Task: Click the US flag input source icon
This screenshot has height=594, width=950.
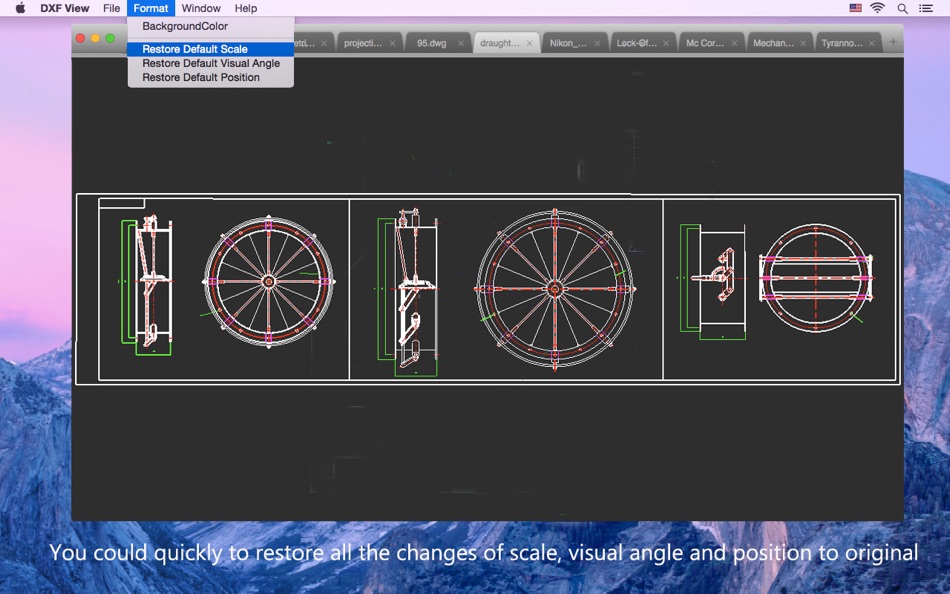Action: coord(855,8)
